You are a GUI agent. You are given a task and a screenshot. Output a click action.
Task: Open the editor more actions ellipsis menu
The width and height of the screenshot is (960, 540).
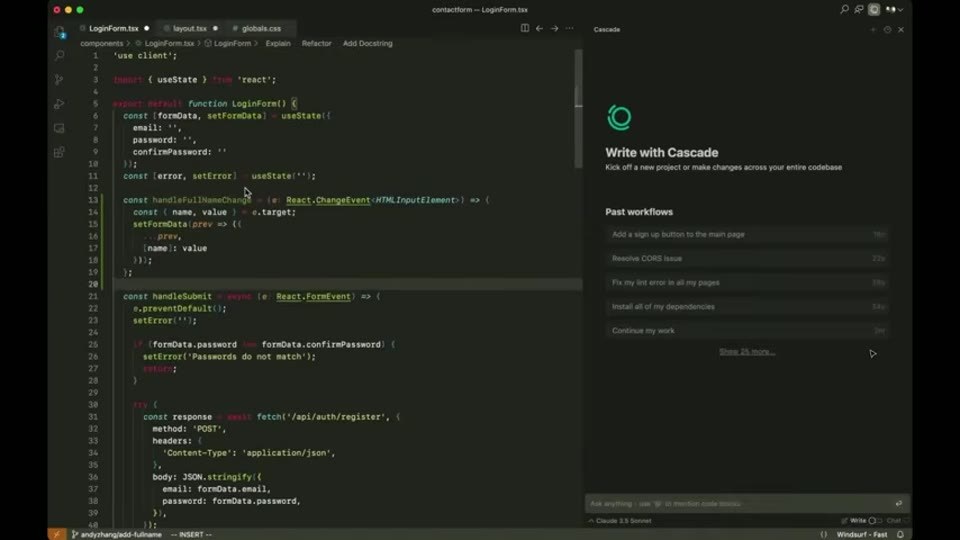click(x=569, y=28)
